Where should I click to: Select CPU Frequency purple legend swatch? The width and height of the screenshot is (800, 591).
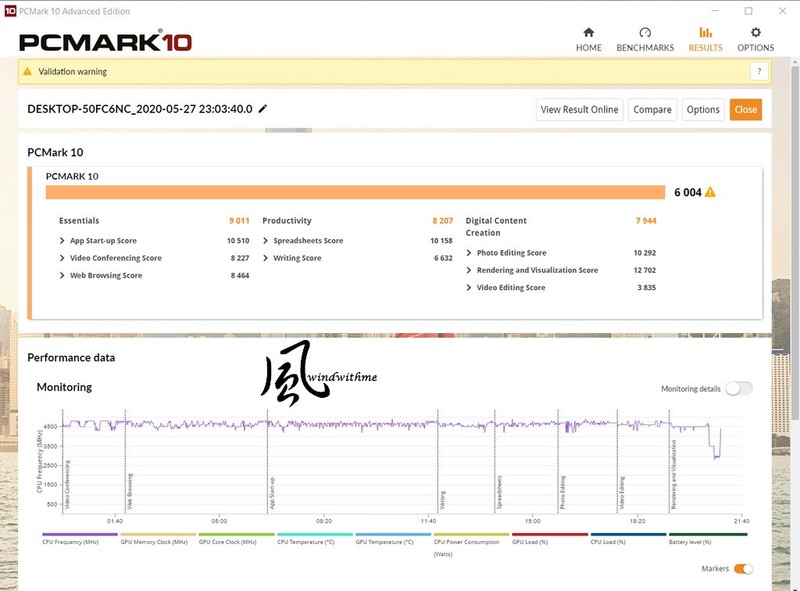80,535
